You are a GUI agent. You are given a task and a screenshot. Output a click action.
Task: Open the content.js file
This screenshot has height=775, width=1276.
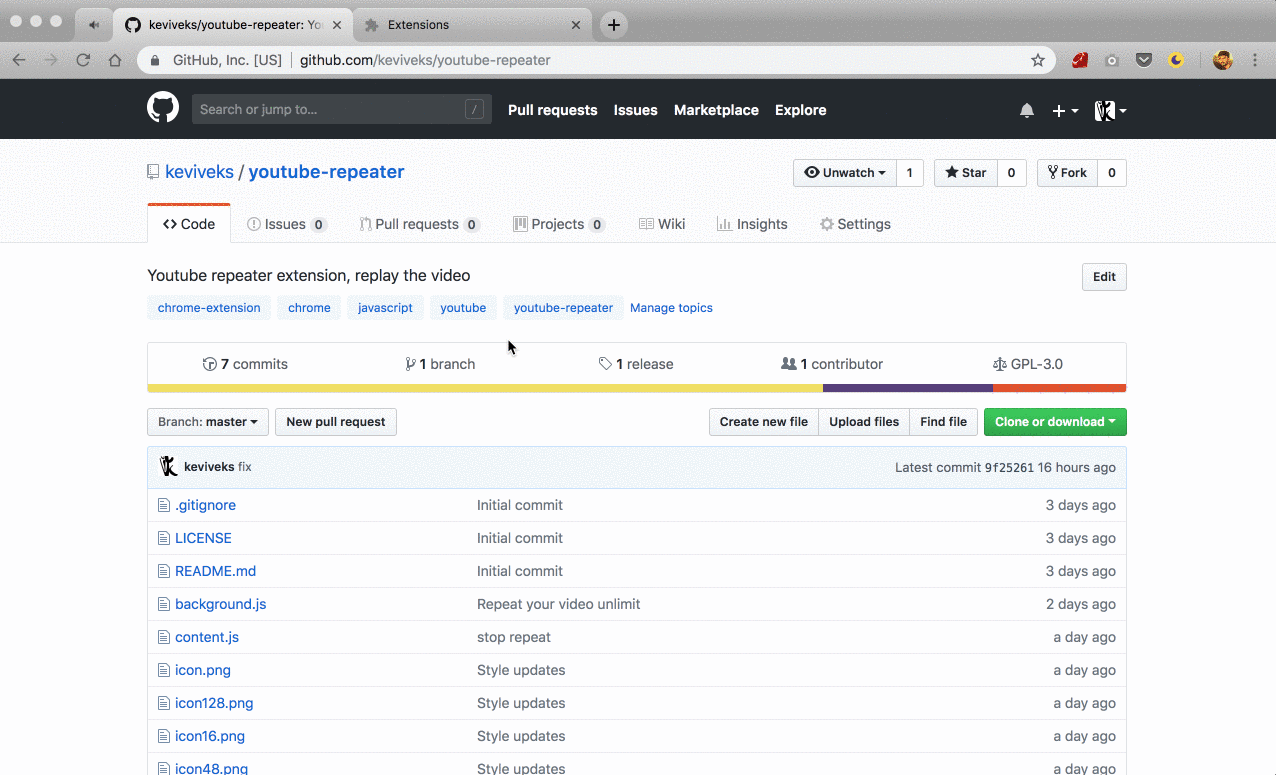[x=207, y=637]
